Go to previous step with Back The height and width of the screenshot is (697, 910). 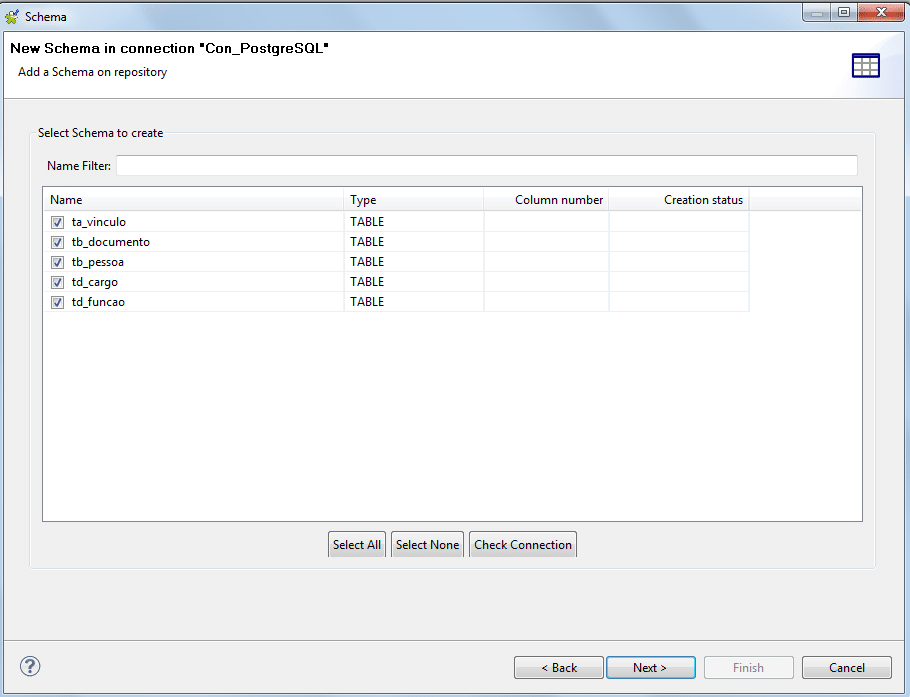(558, 668)
